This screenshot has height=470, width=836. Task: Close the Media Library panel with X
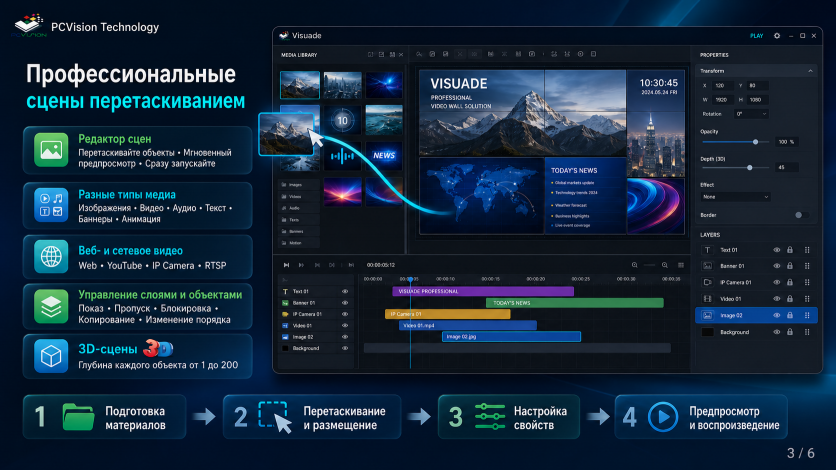[401, 54]
